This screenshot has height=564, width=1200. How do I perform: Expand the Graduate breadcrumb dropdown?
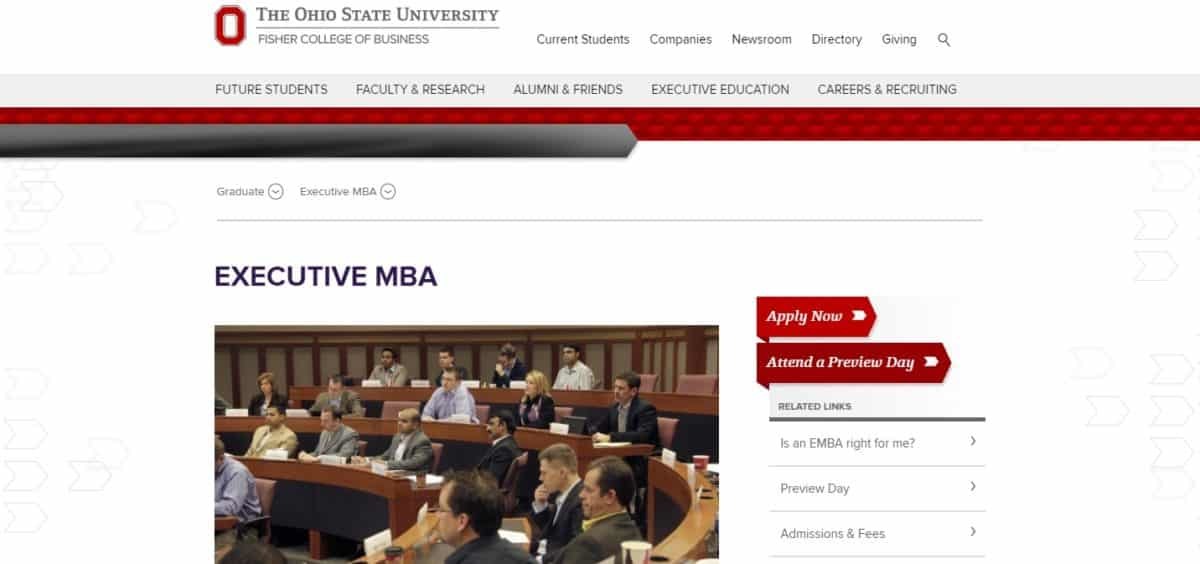pos(276,192)
